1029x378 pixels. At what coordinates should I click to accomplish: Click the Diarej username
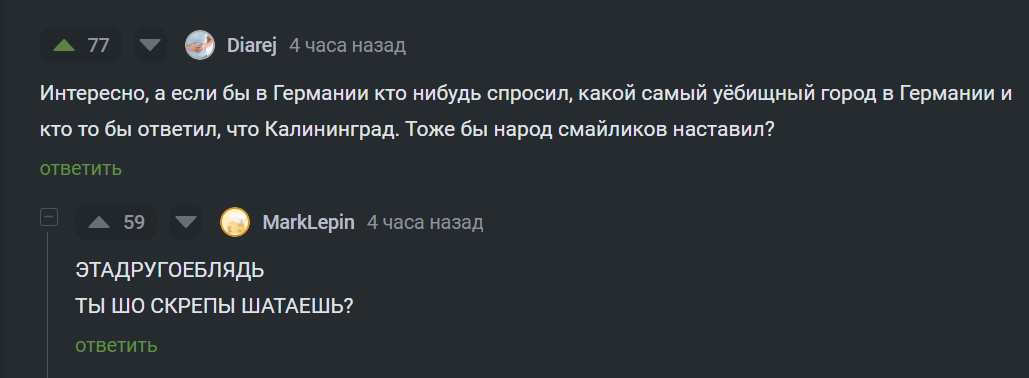(252, 46)
